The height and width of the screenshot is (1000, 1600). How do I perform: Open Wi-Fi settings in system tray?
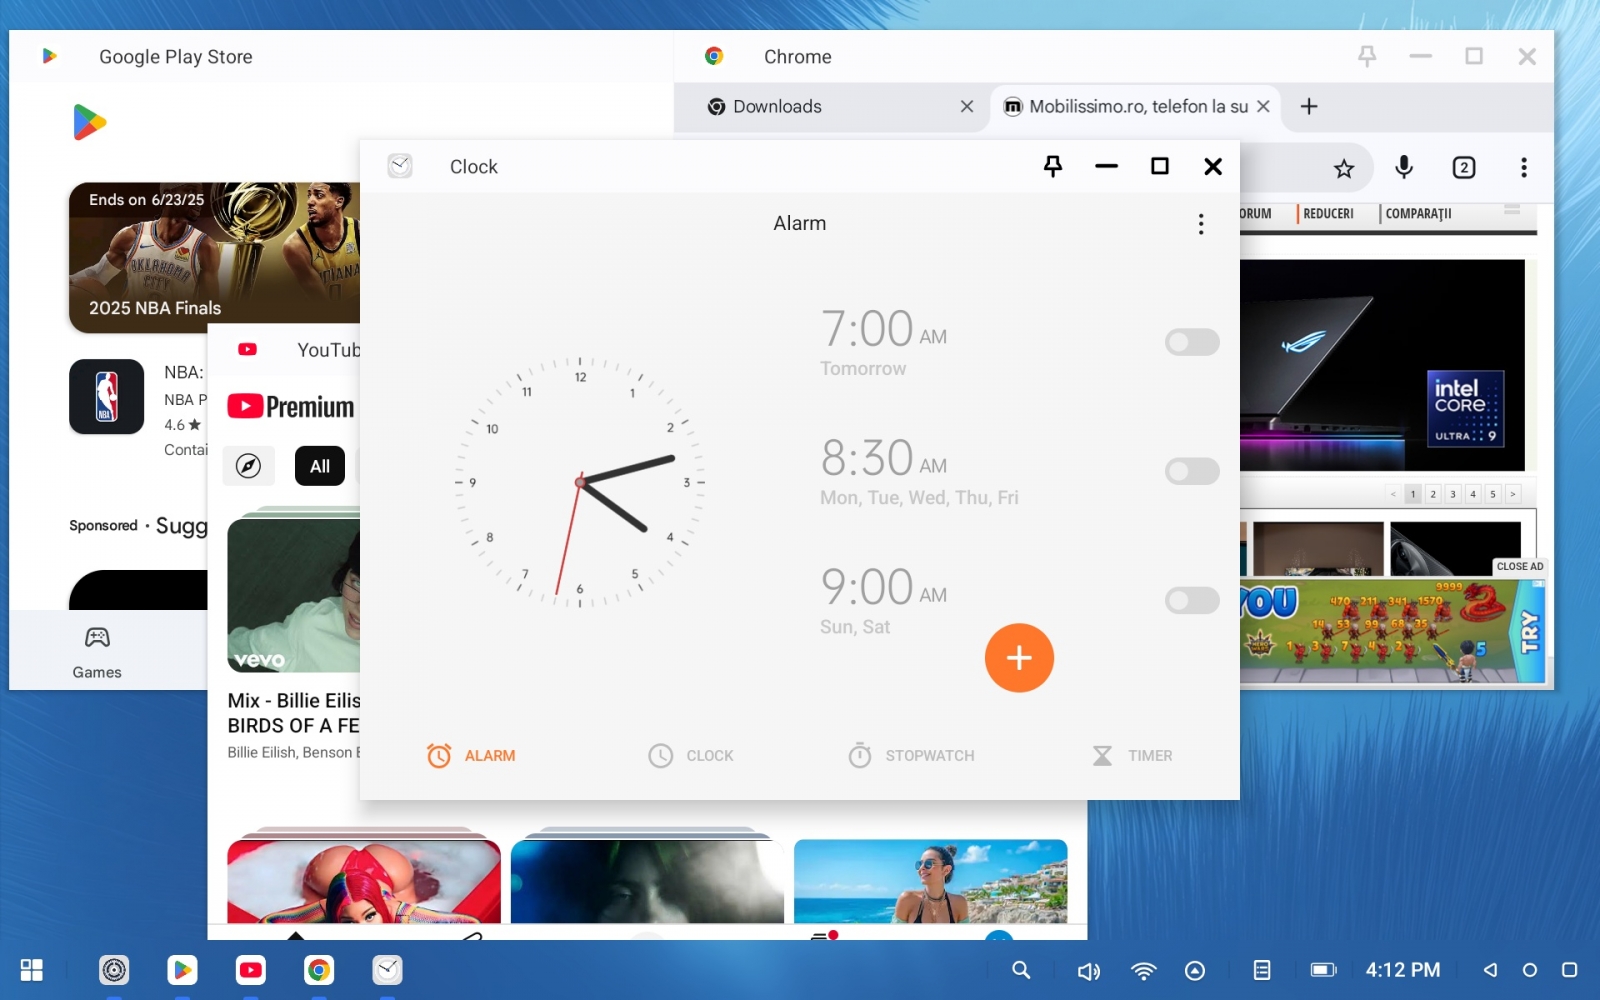1143,971
